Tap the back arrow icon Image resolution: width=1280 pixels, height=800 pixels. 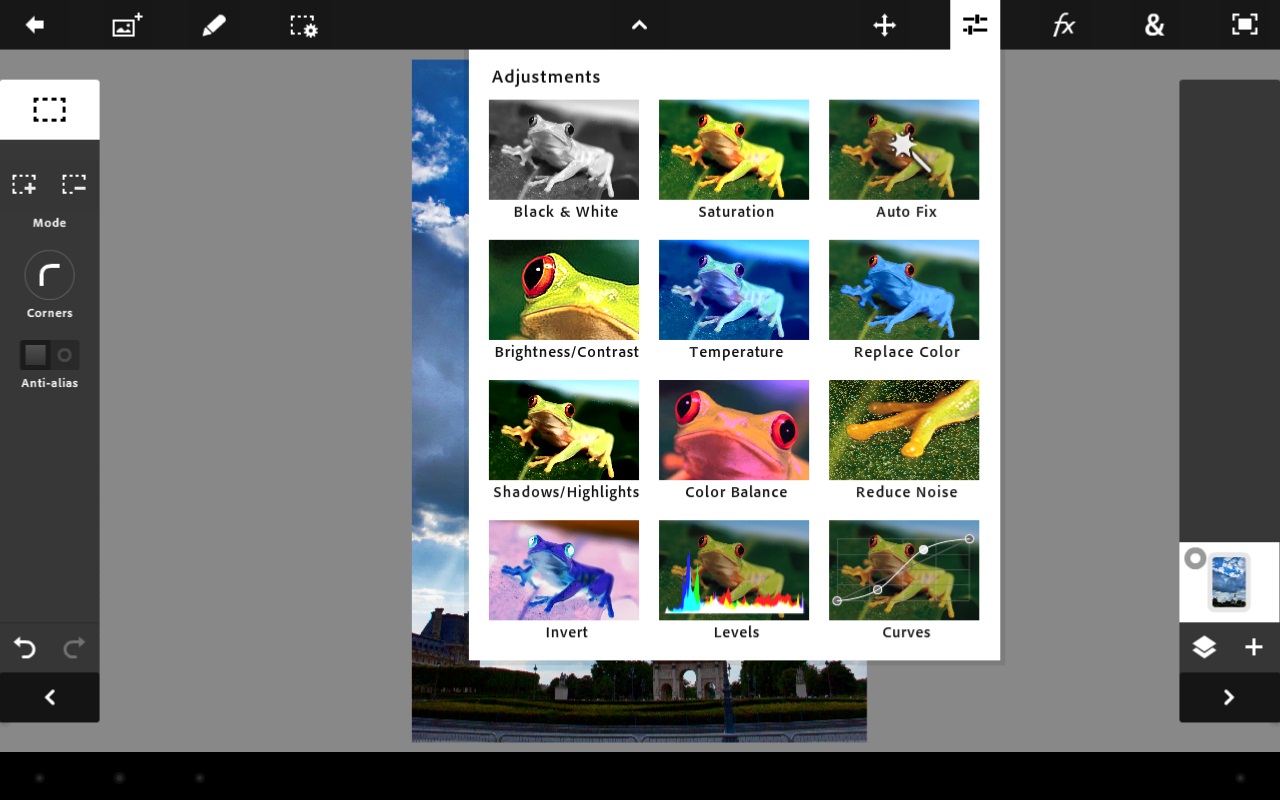35,25
